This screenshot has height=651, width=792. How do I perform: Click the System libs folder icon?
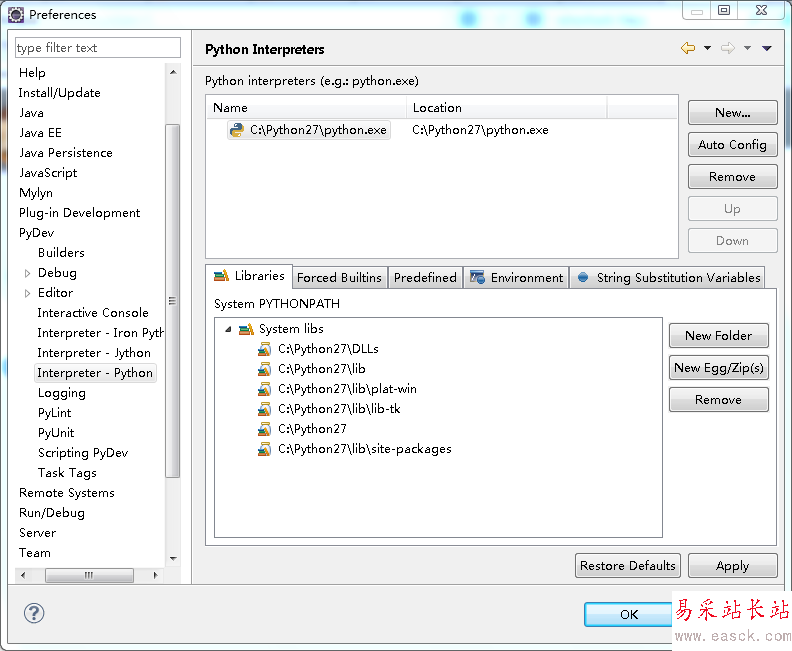(x=246, y=329)
